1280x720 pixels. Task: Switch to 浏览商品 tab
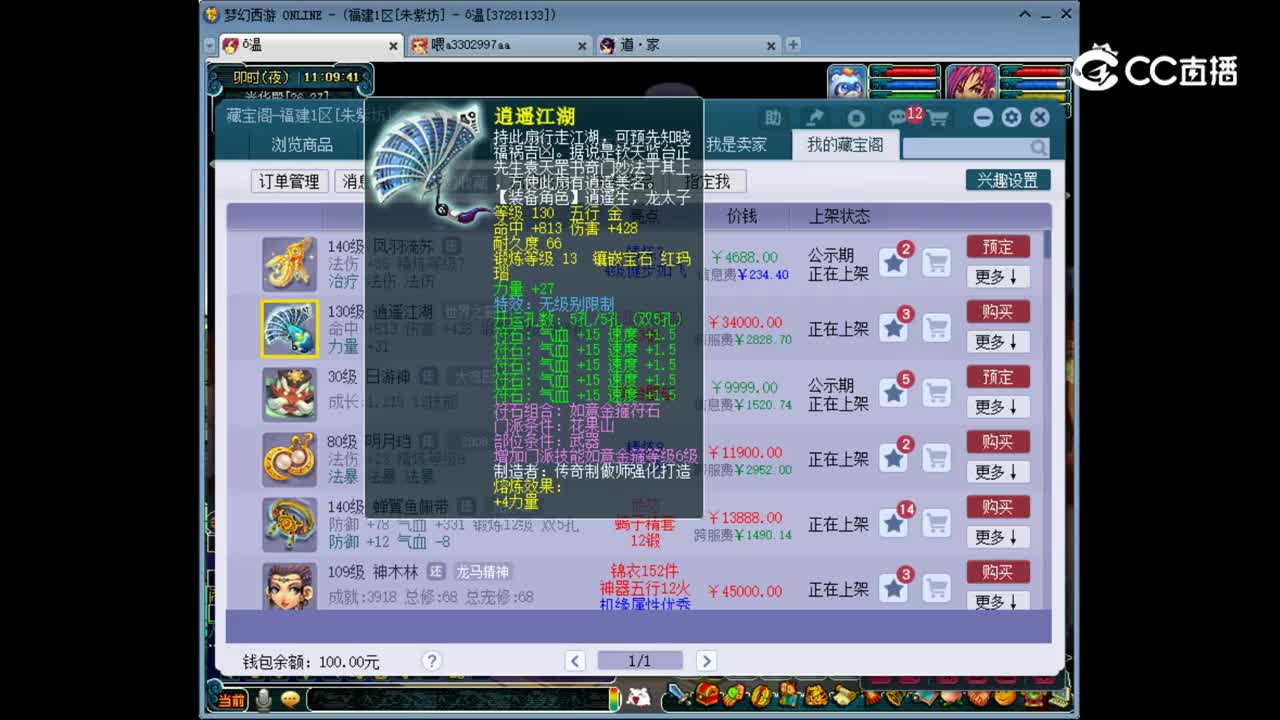tap(302, 145)
